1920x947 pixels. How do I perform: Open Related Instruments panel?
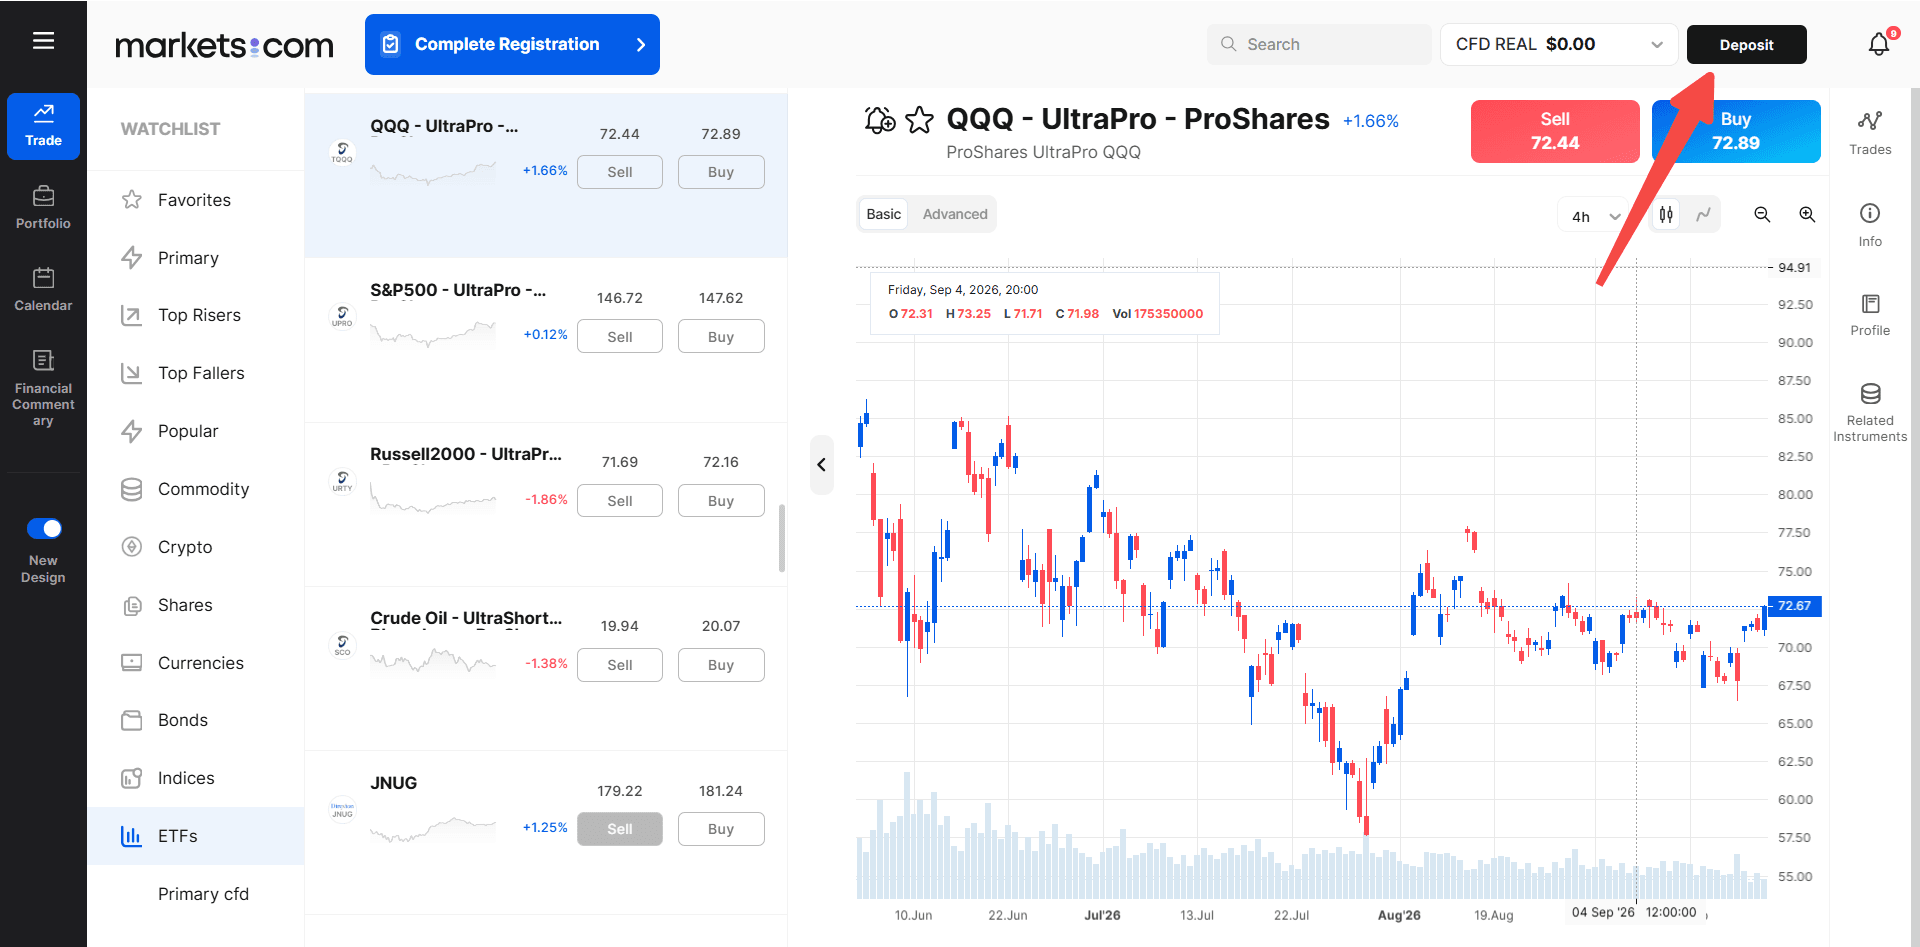pos(1870,412)
